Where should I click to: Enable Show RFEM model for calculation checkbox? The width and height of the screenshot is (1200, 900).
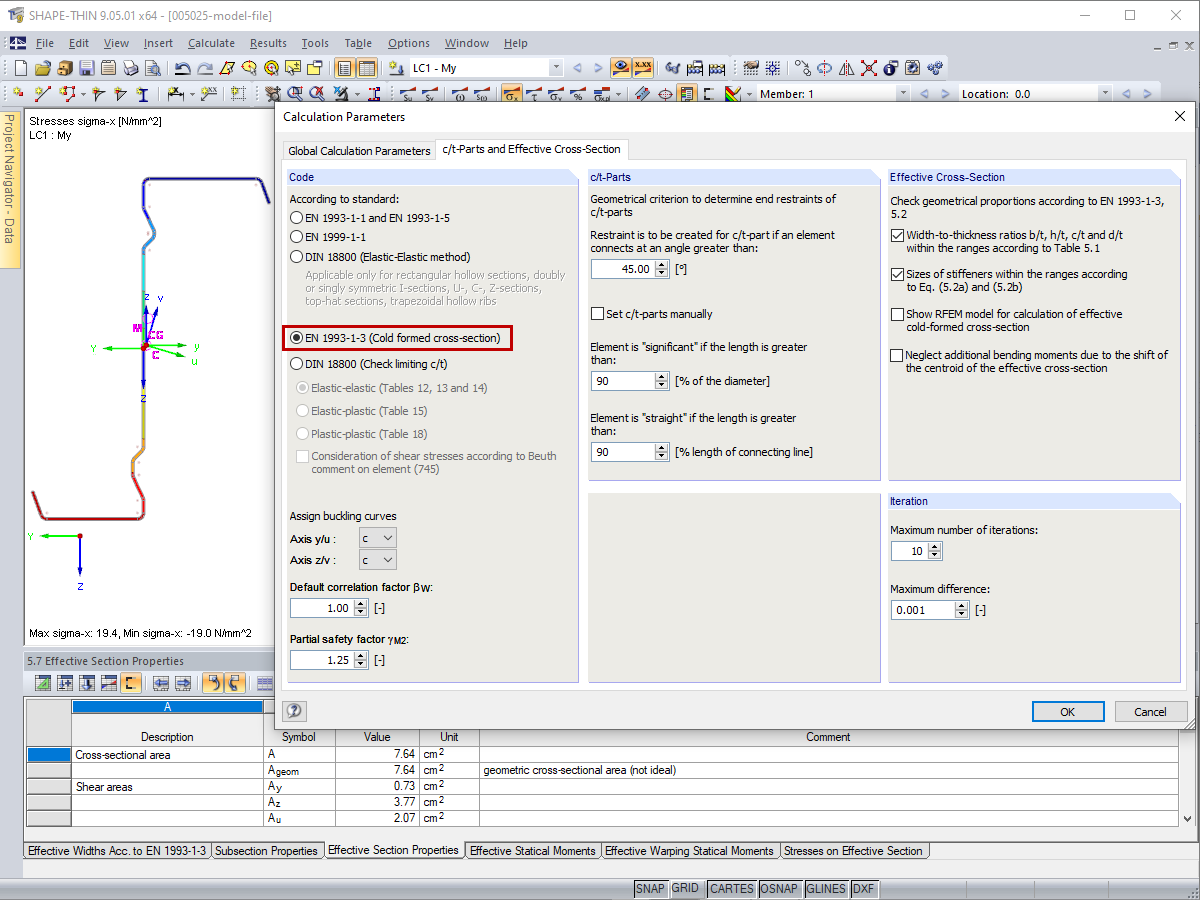897,314
